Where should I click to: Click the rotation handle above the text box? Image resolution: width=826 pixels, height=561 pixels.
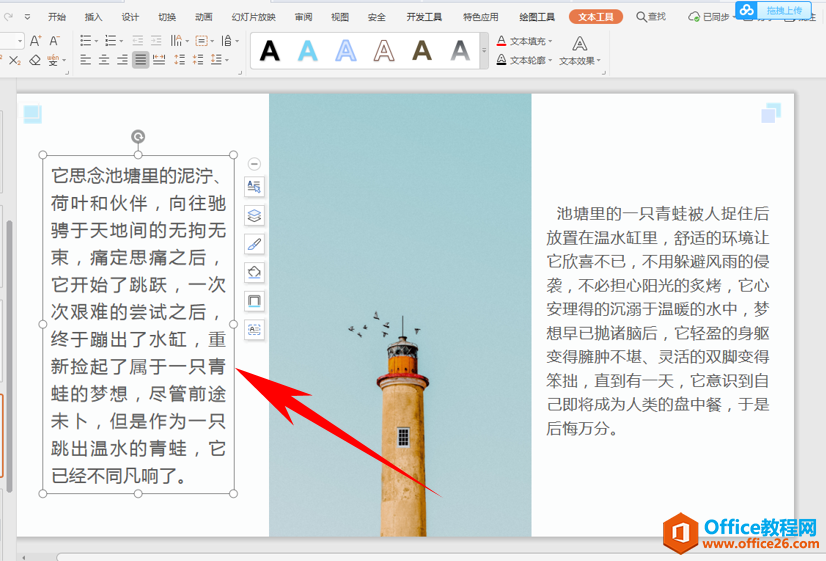[x=138, y=136]
